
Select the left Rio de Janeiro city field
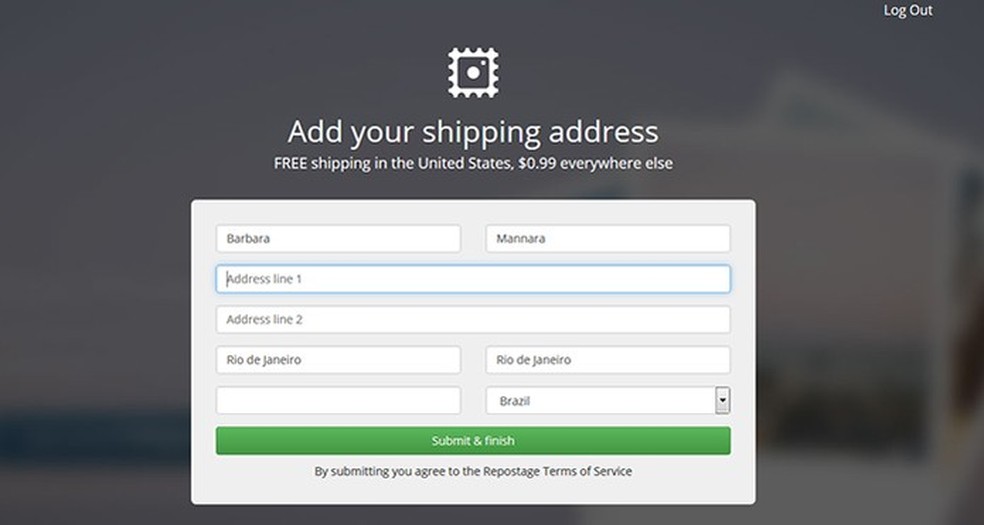338,360
